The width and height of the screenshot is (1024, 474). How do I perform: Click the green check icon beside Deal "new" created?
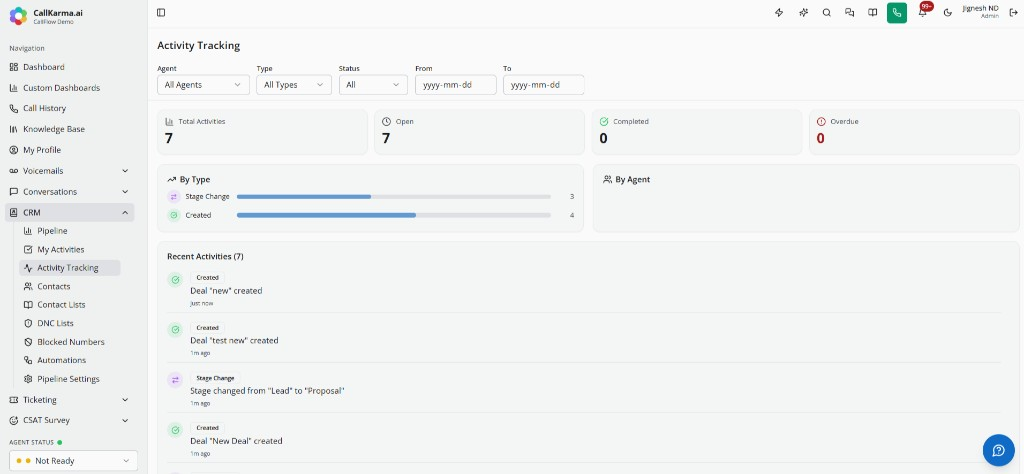point(175,279)
